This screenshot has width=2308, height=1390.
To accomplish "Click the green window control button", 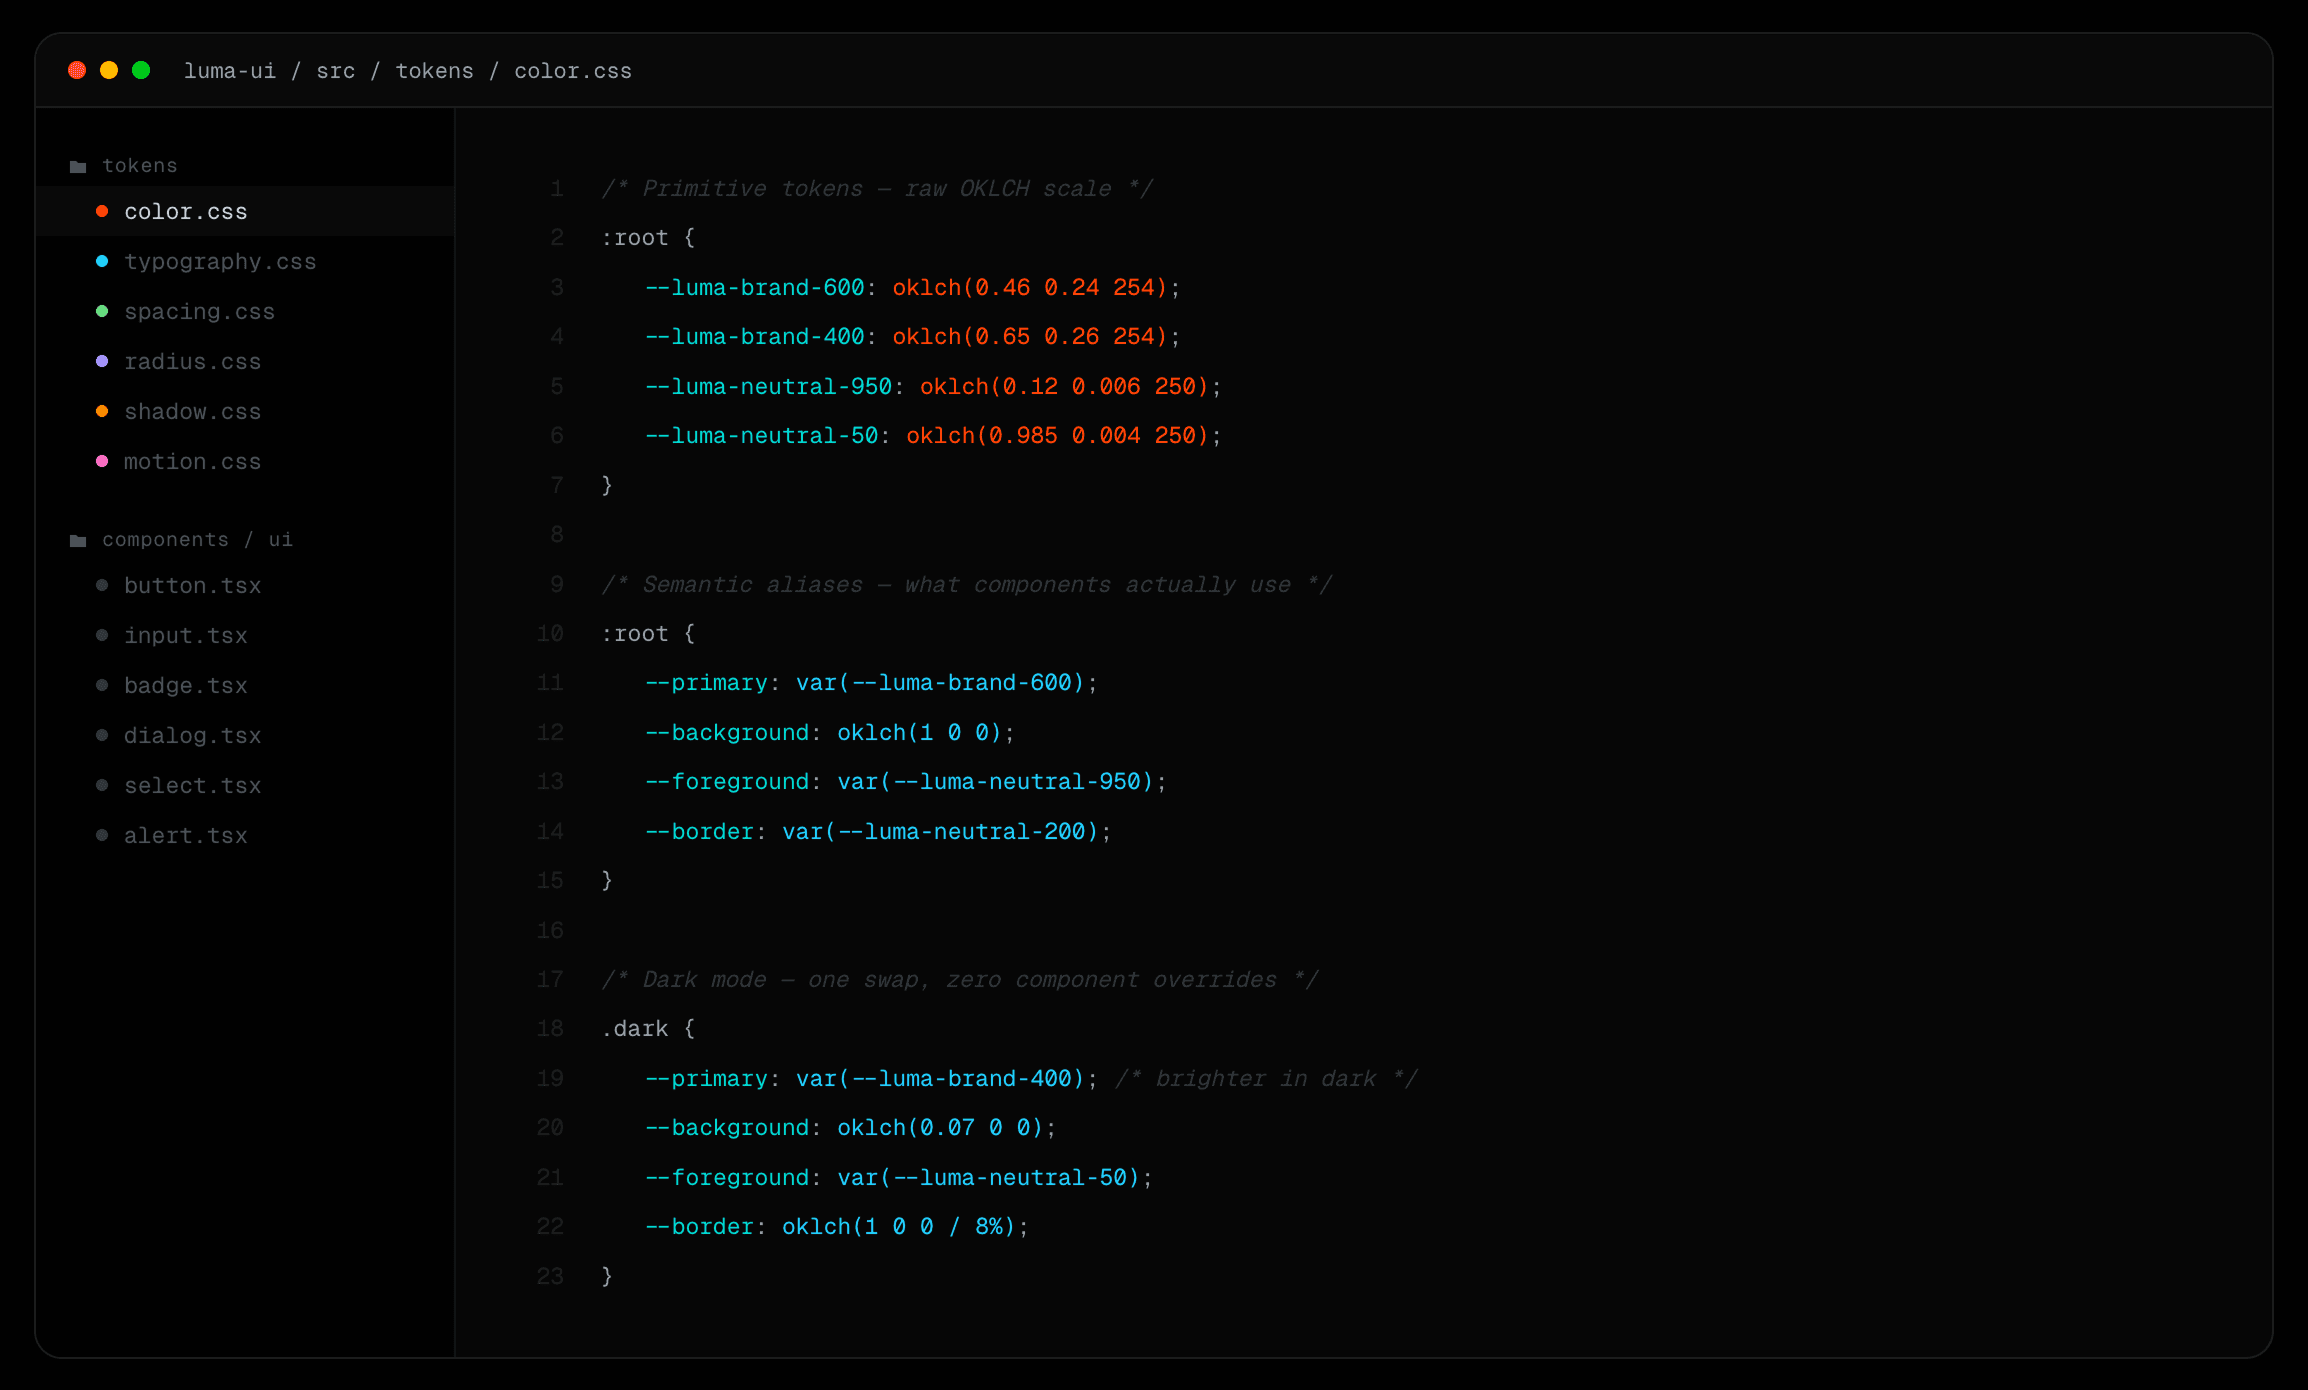I will point(143,70).
